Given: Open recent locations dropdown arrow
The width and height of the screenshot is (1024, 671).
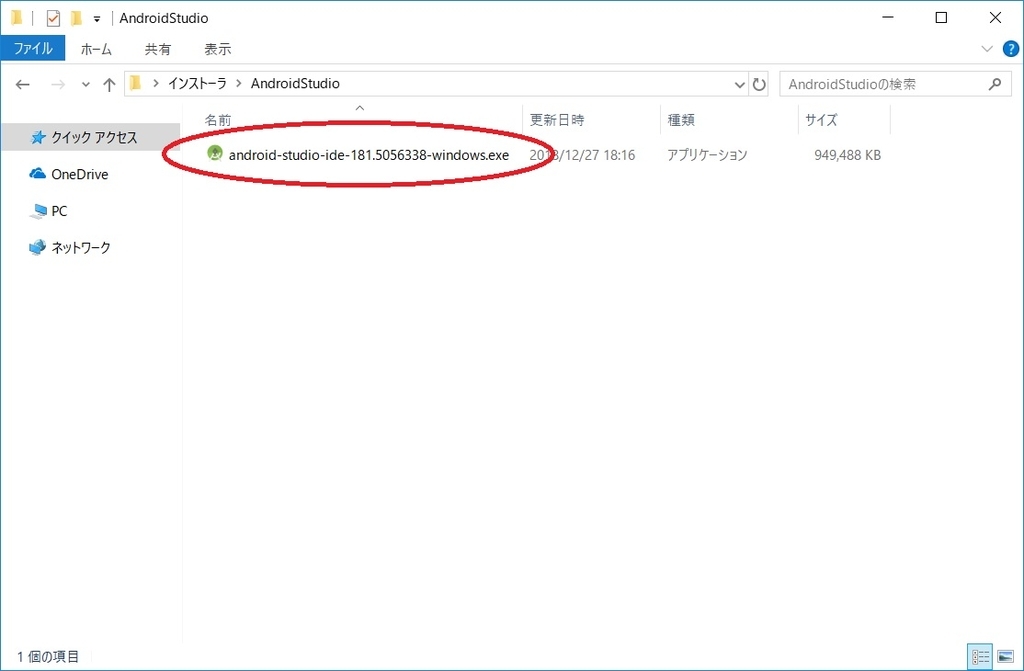Looking at the screenshot, I should coord(86,84).
